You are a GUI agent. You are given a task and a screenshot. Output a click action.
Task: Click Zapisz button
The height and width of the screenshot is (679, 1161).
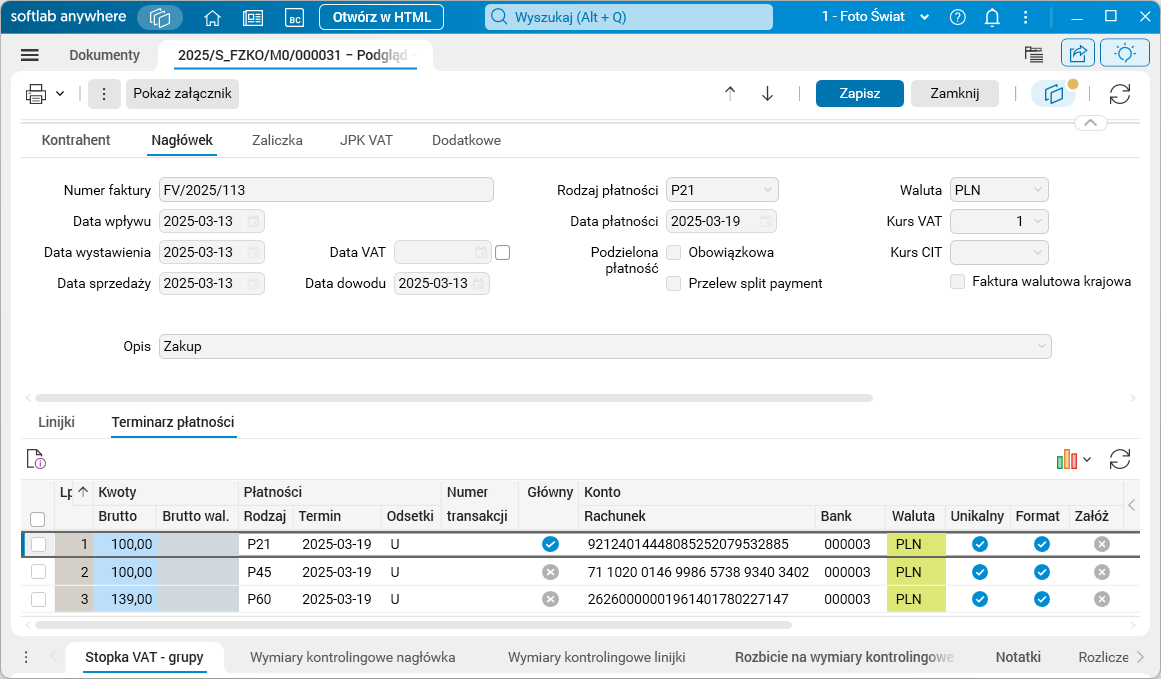click(x=860, y=93)
